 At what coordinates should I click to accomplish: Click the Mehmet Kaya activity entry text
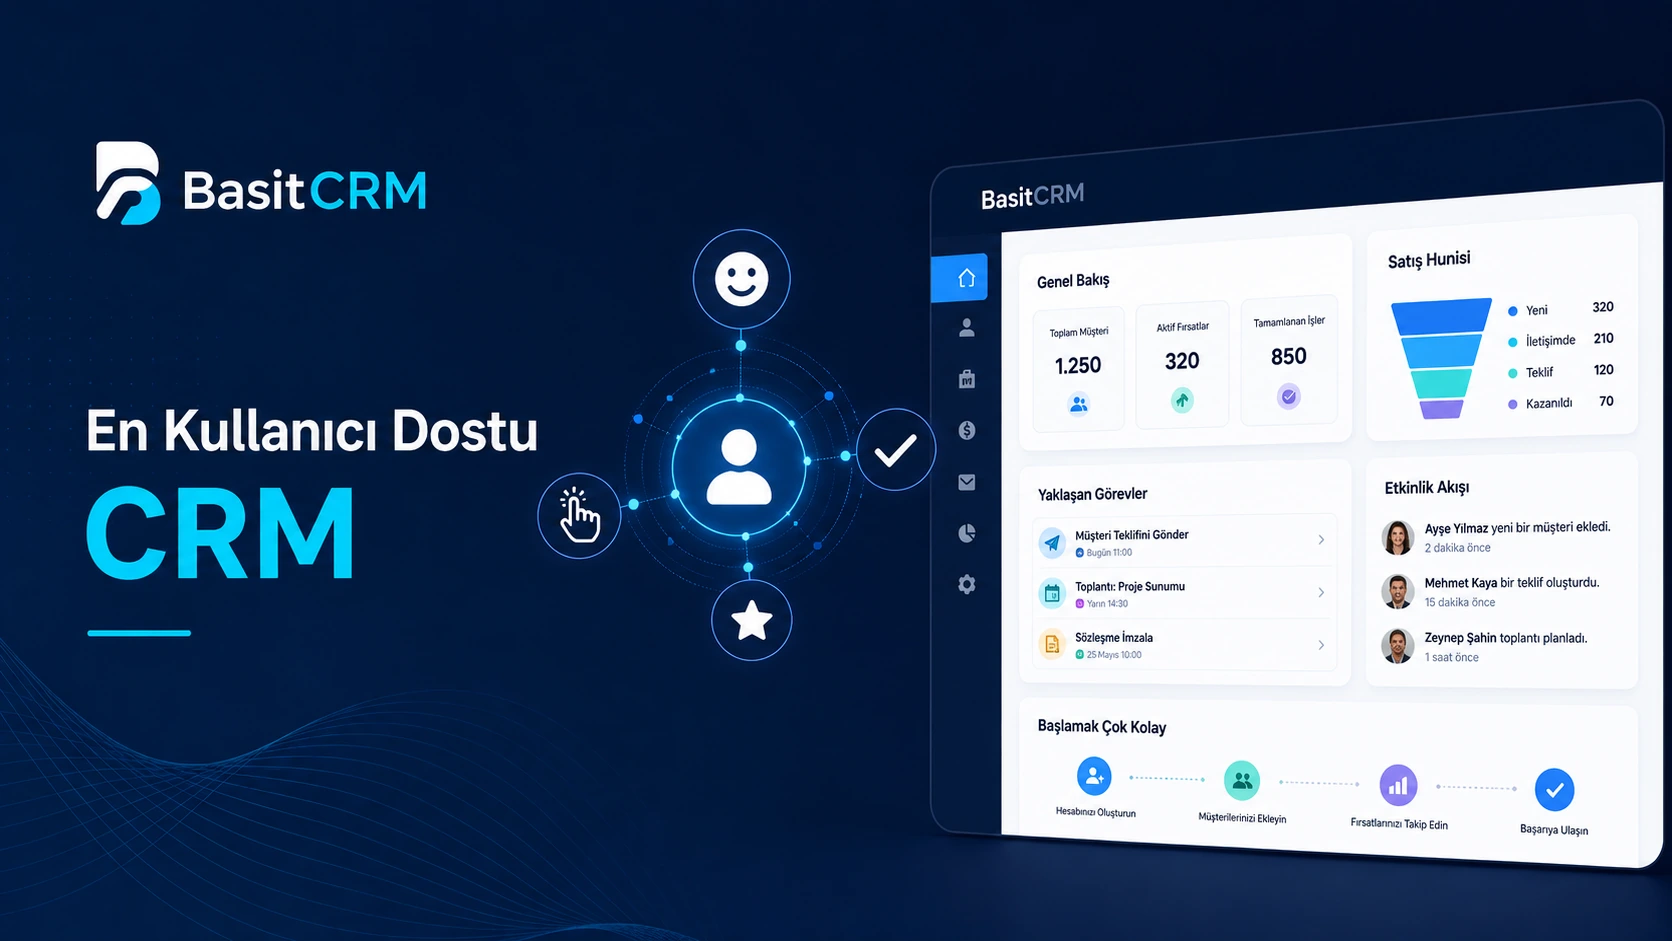1511,583
